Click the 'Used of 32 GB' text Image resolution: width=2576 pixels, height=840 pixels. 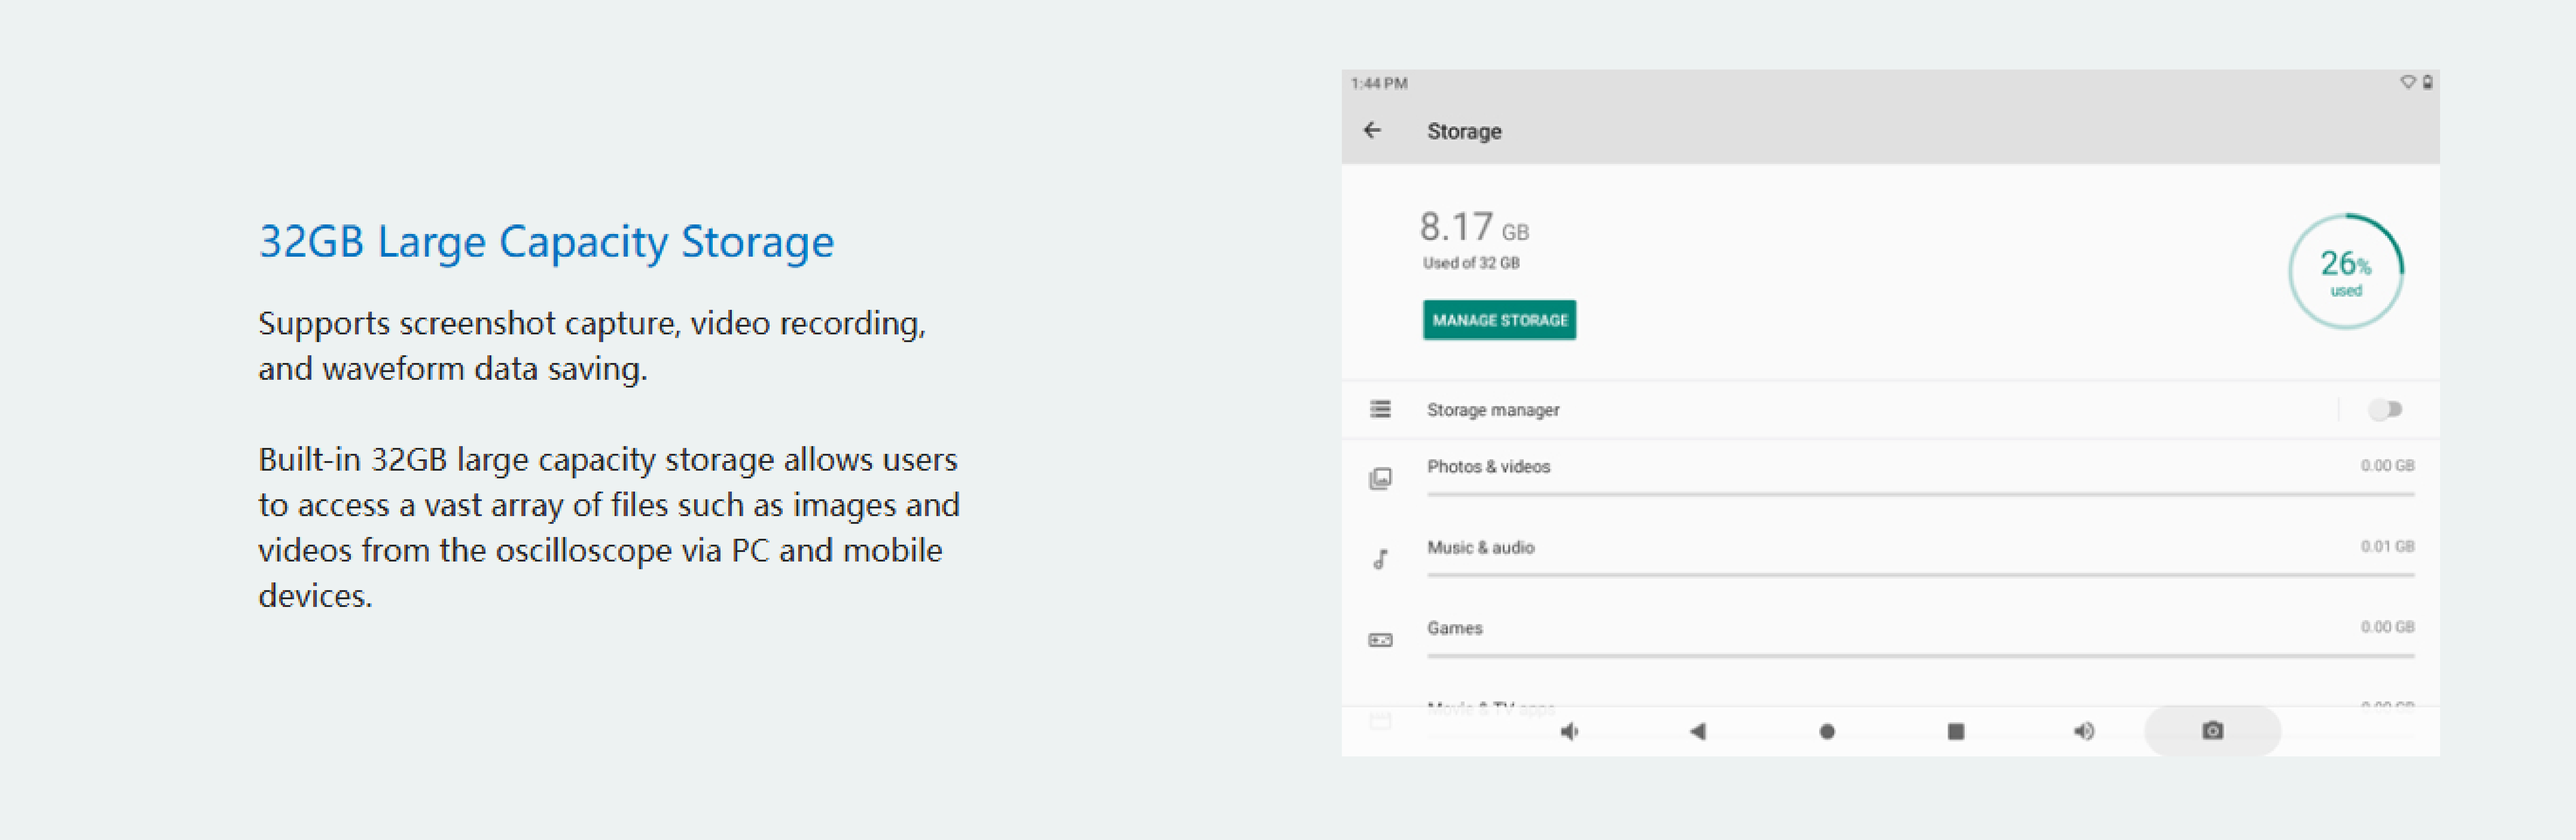click(1471, 263)
